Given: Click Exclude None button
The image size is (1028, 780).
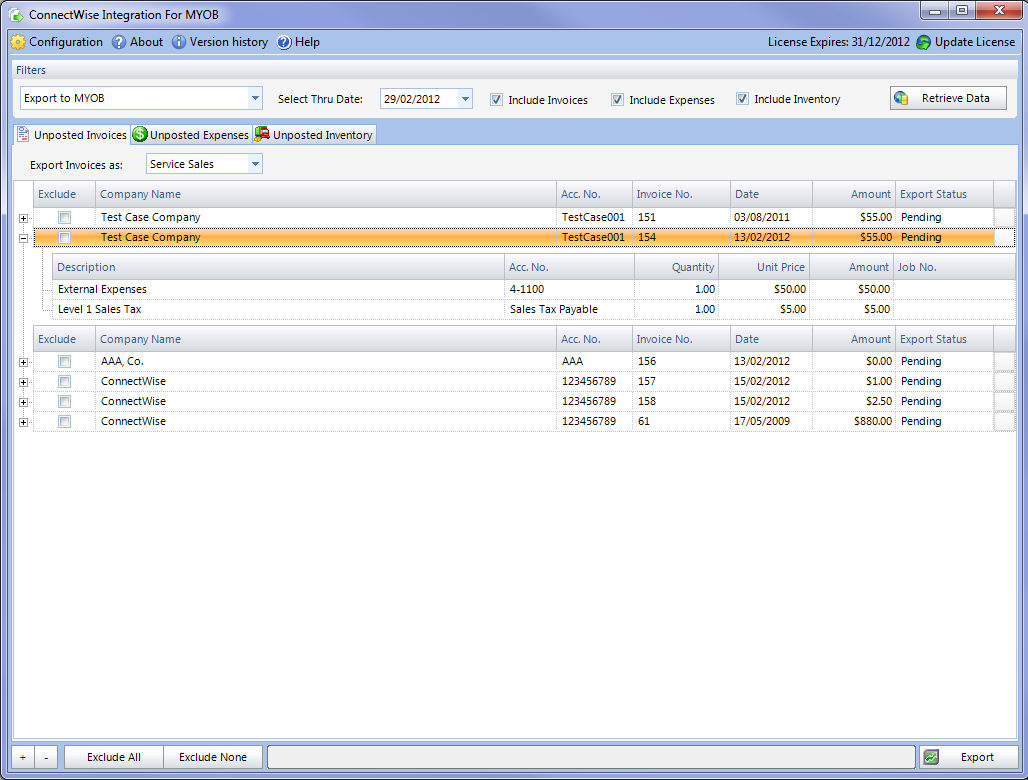Looking at the screenshot, I should pos(213,757).
